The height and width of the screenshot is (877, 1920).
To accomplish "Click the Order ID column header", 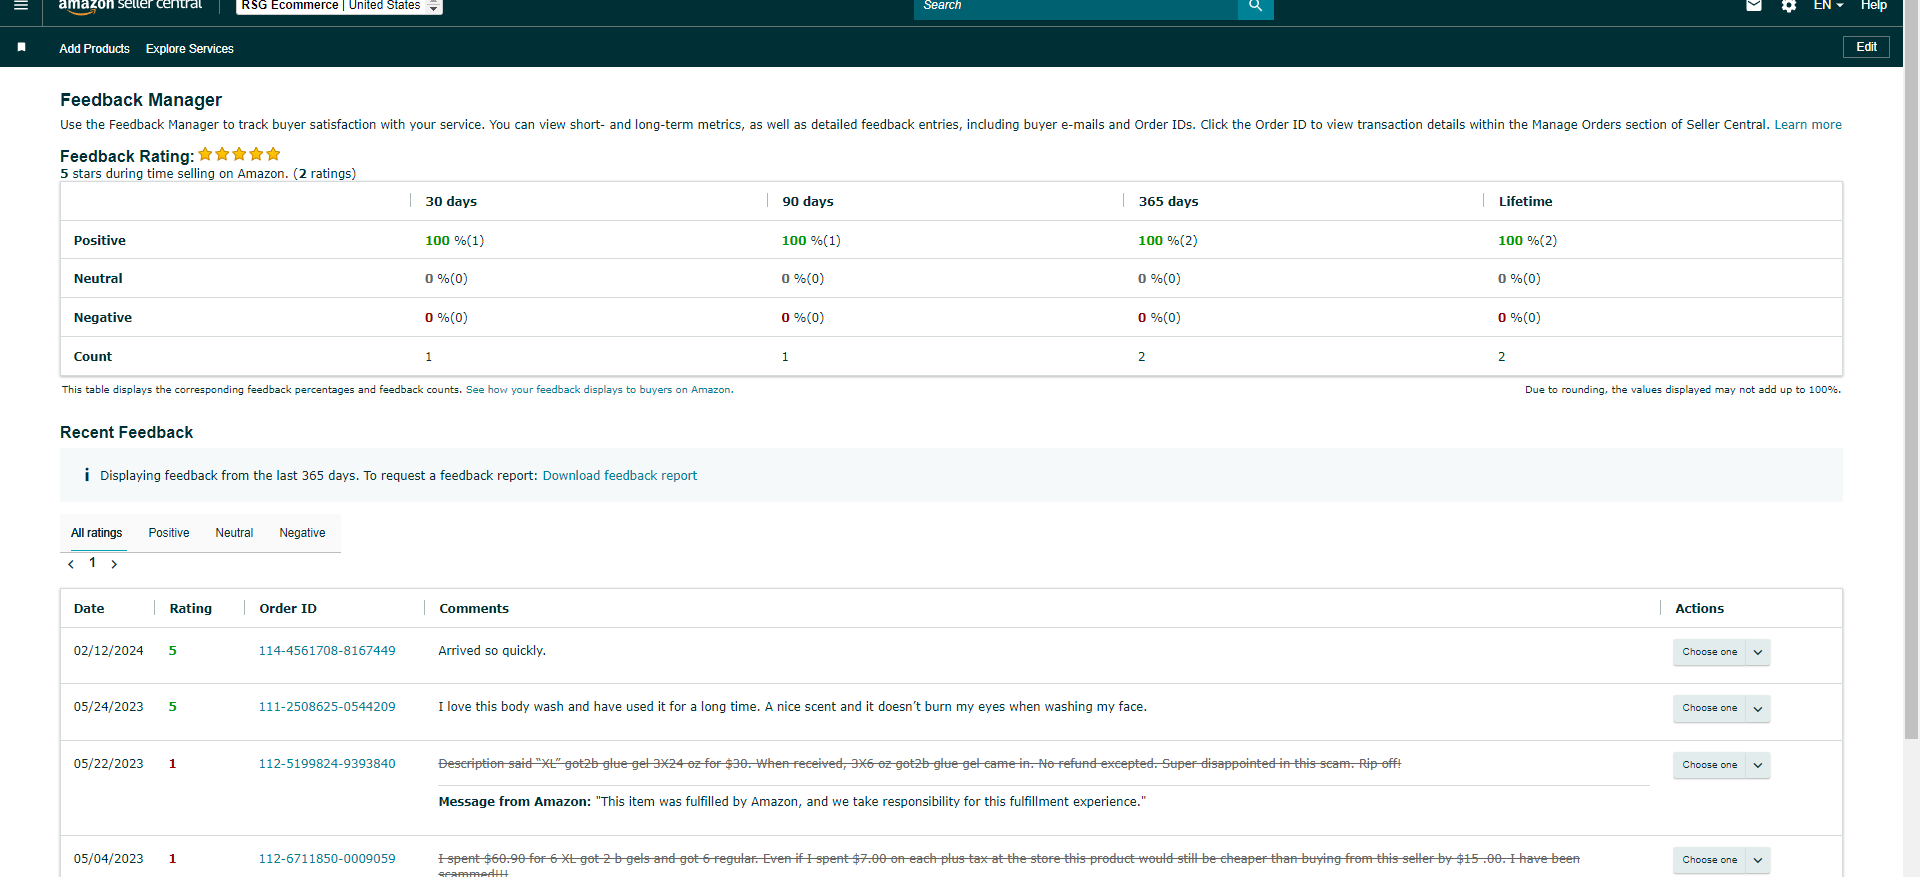I will point(288,609).
